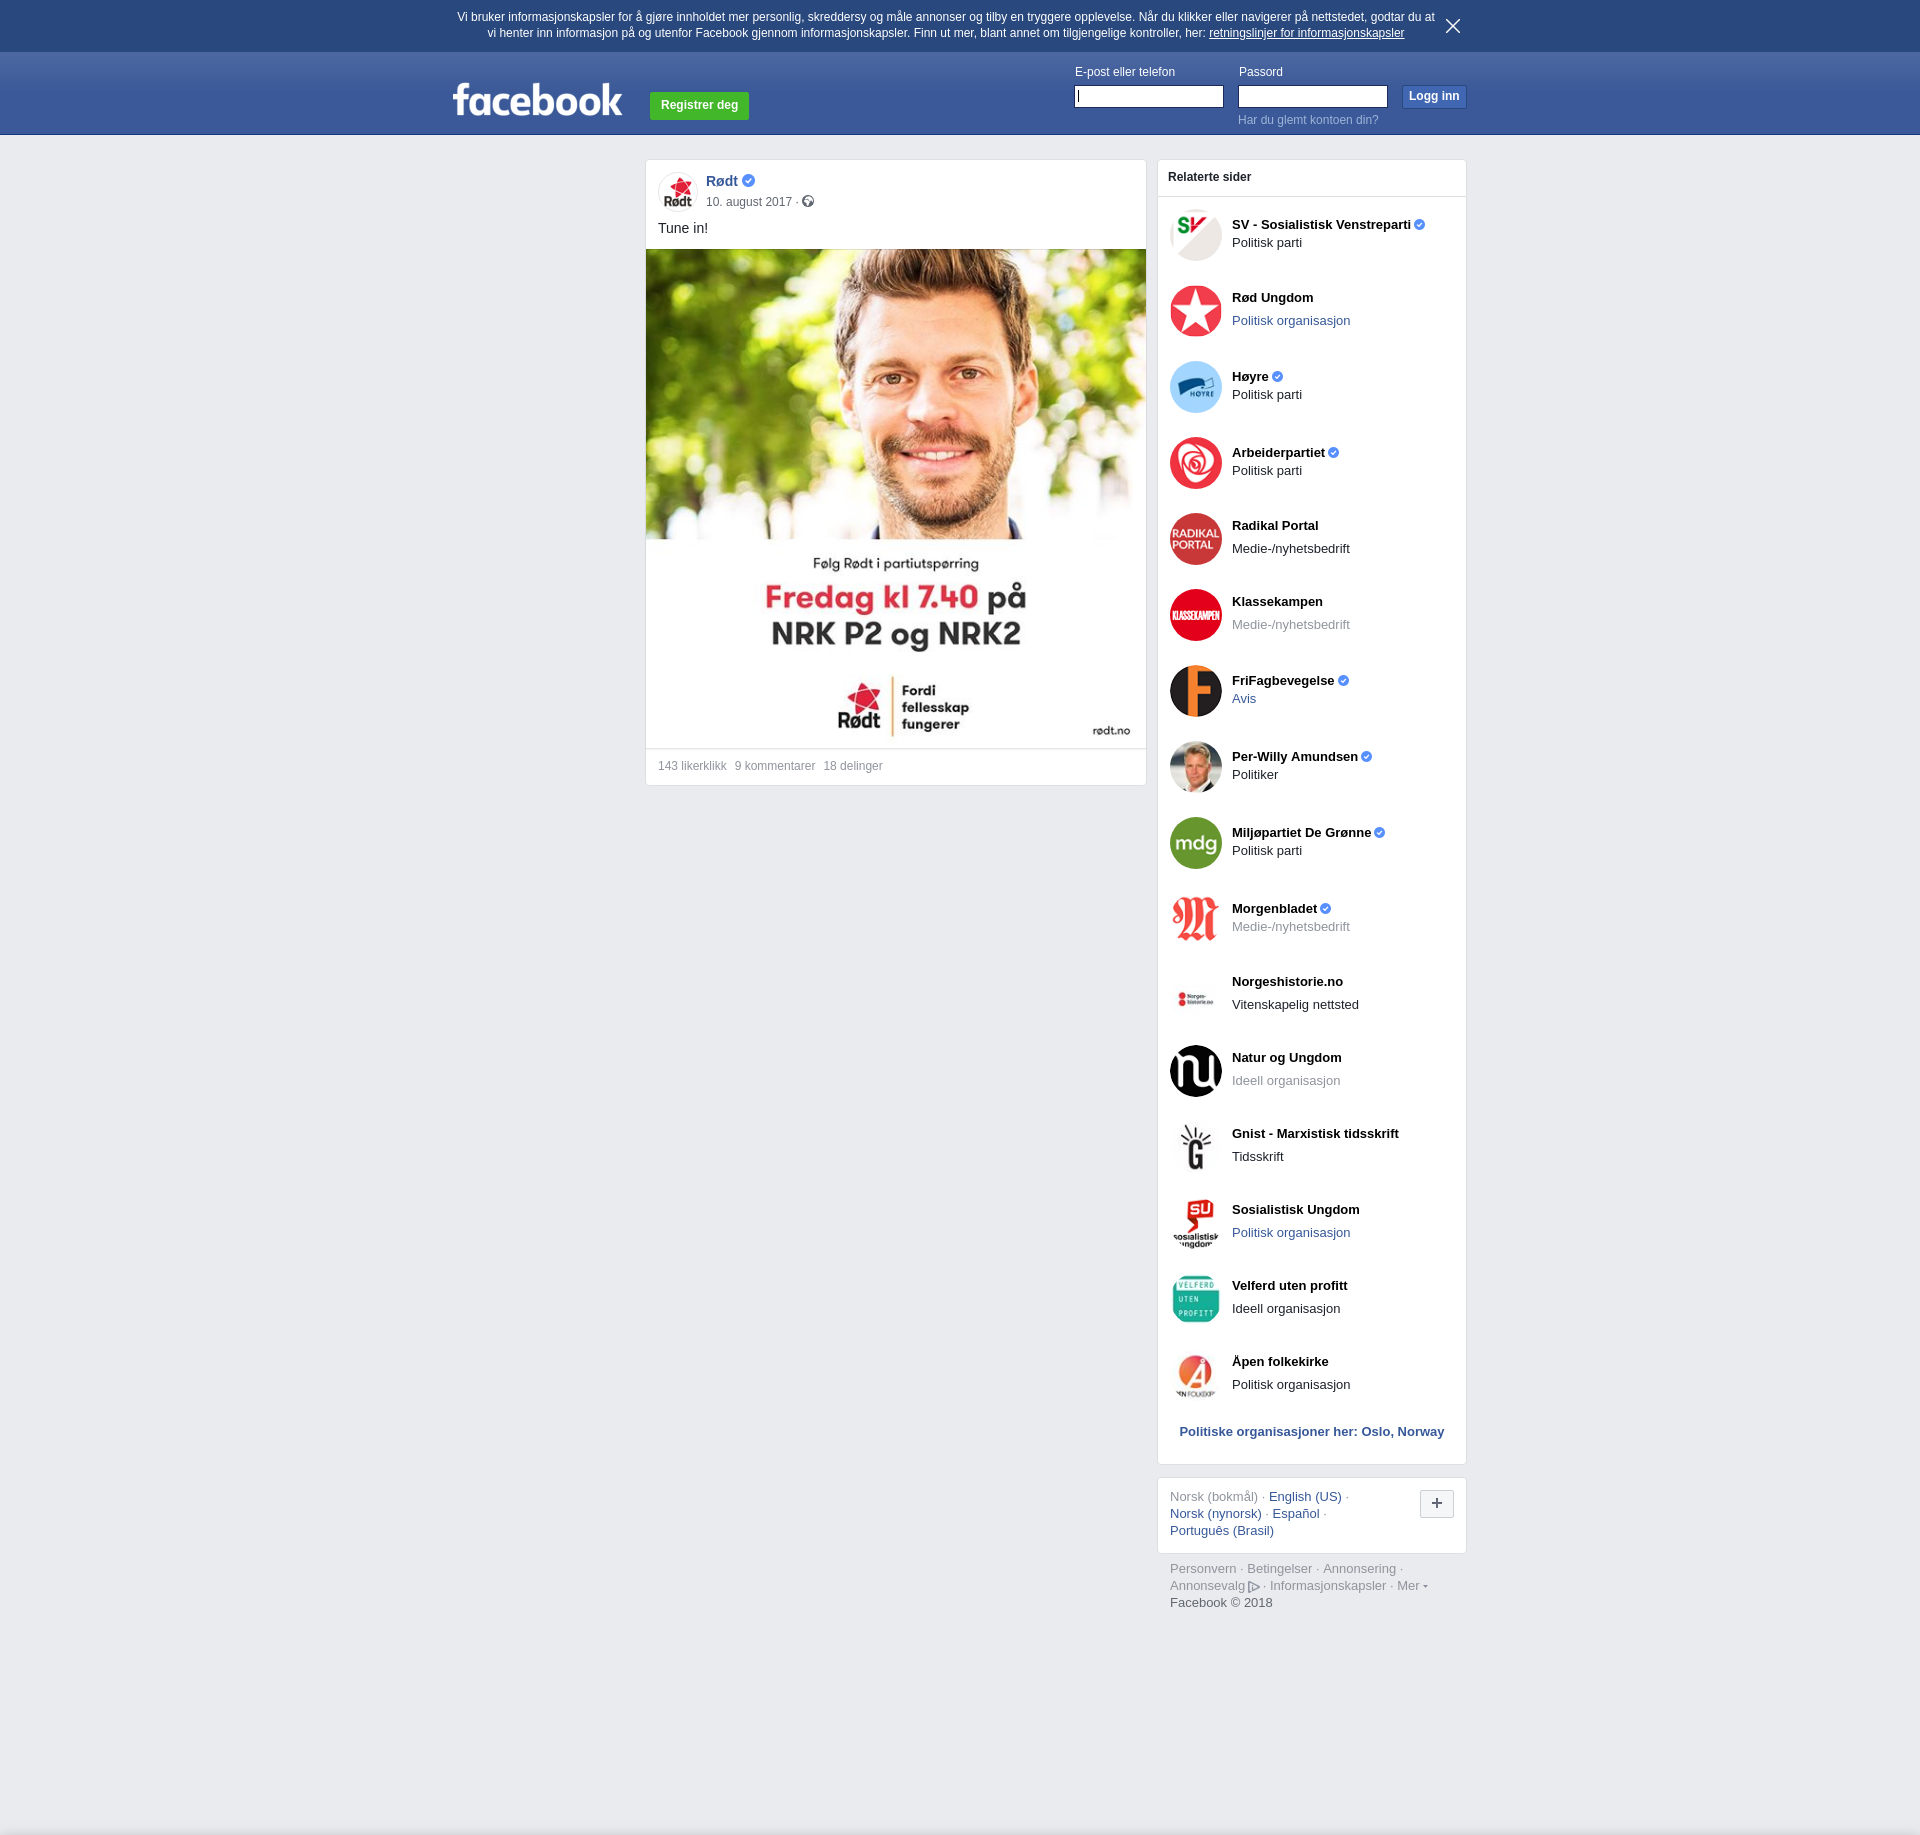Open Natur og Ungdom name link

coord(1287,1058)
